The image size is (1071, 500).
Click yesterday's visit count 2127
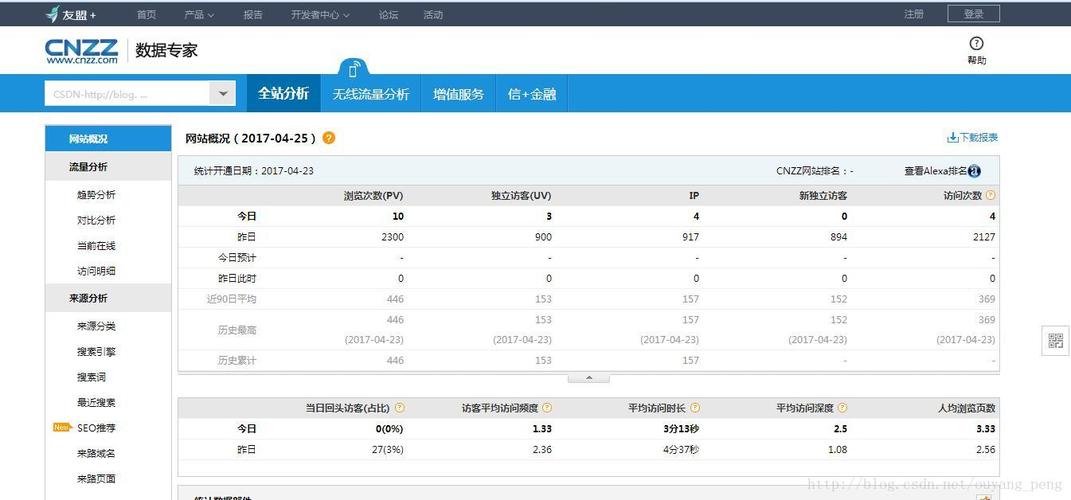984,237
